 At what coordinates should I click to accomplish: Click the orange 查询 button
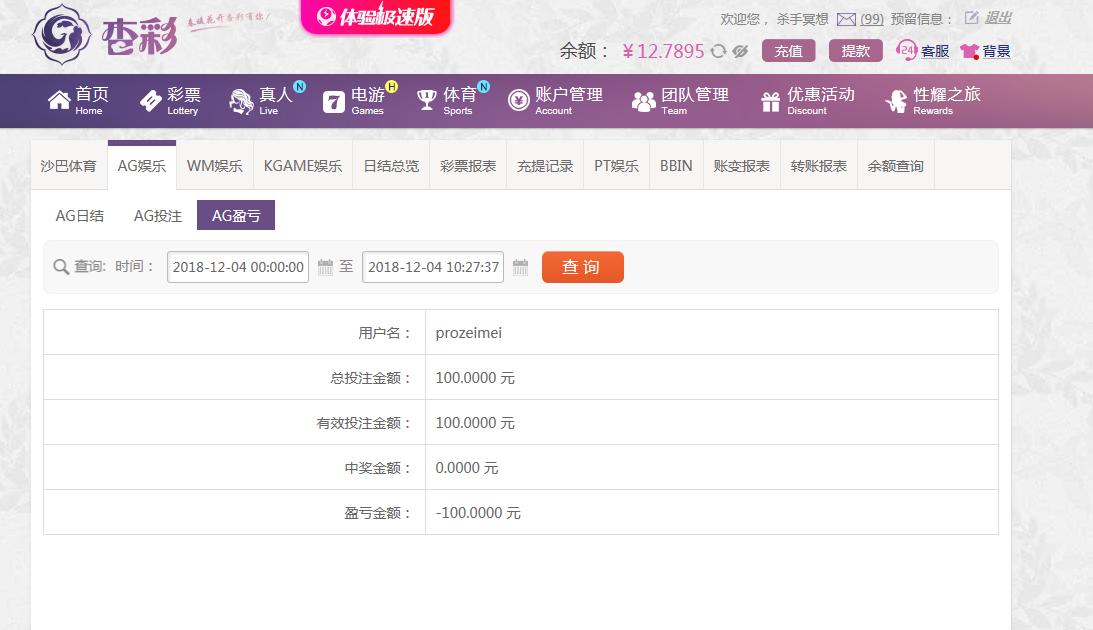click(583, 267)
